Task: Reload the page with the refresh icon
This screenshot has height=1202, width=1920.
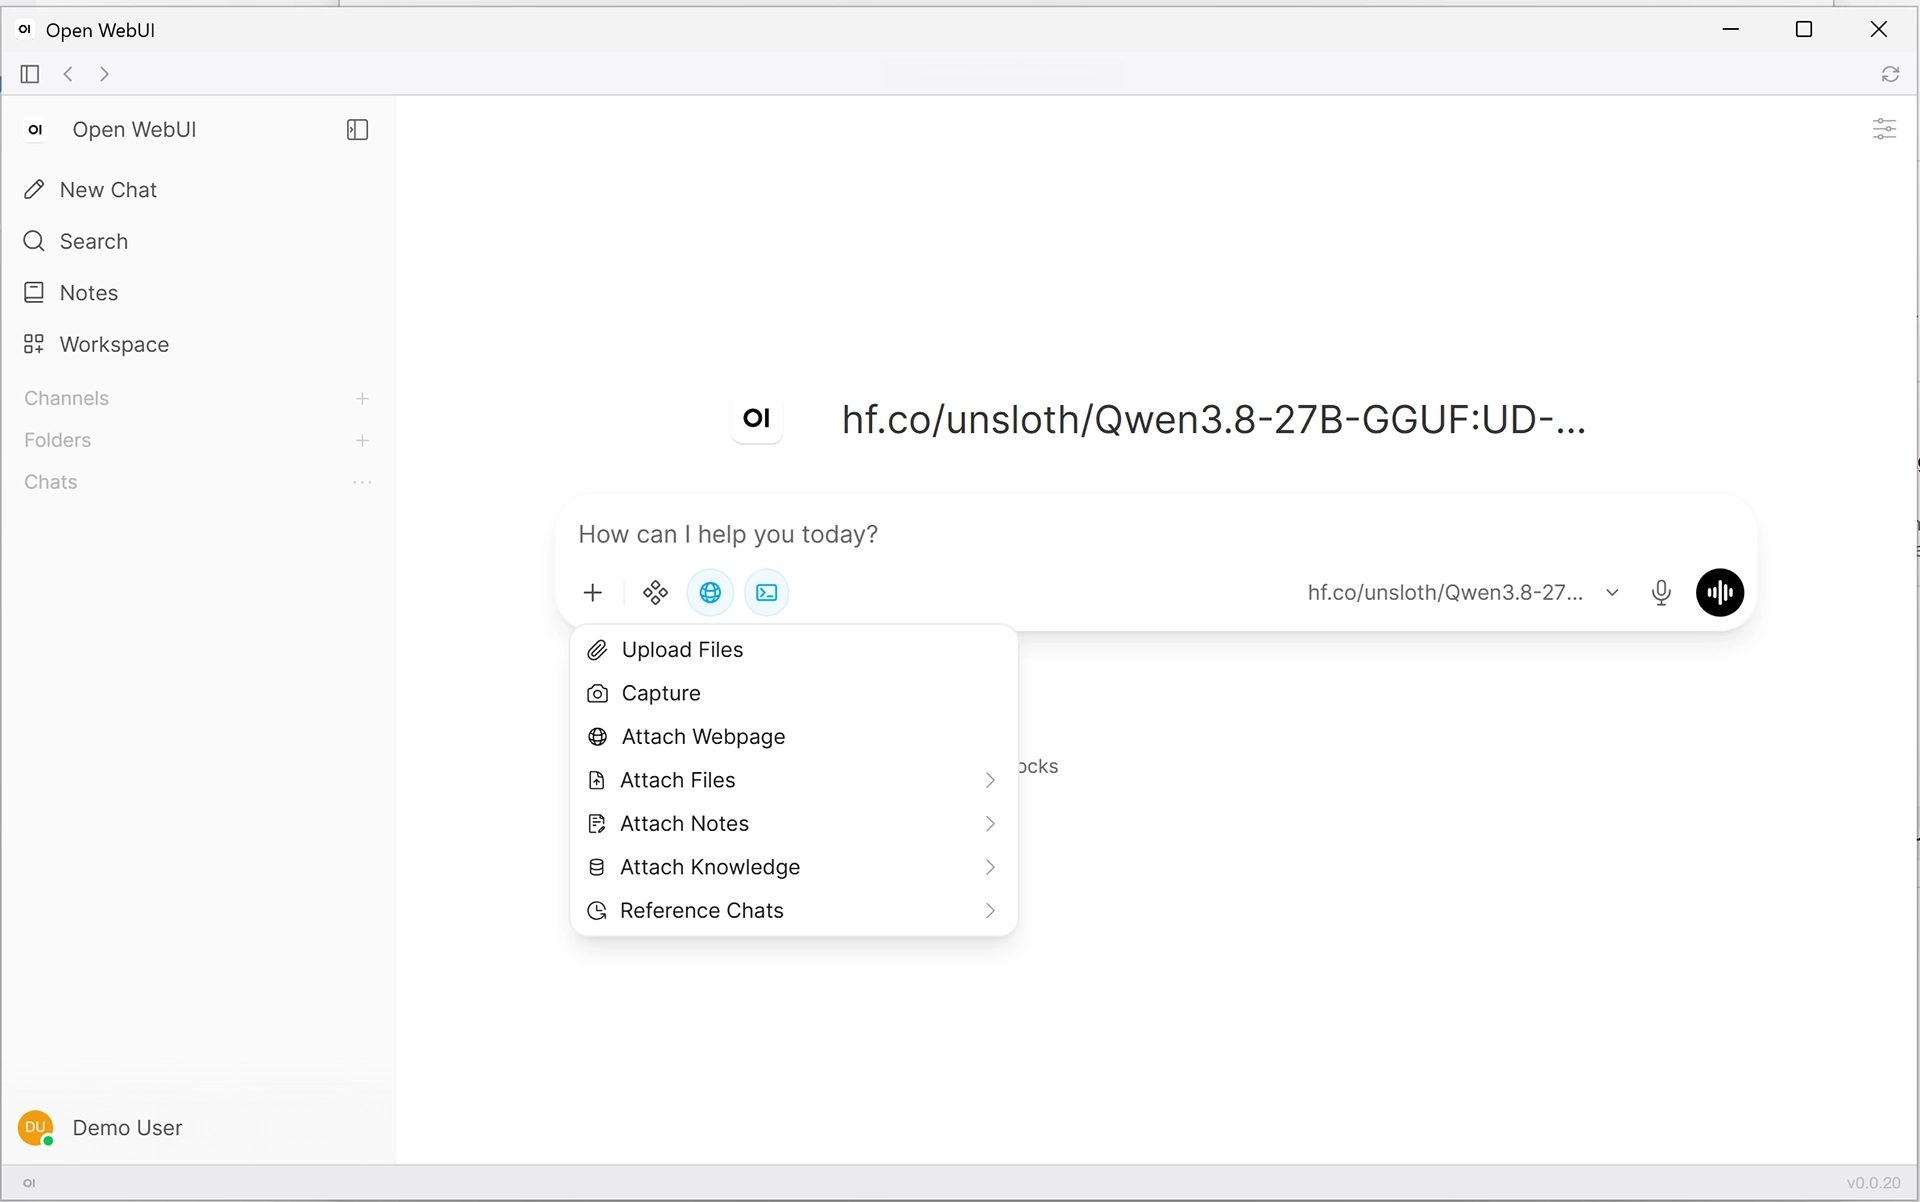Action: 1890,74
